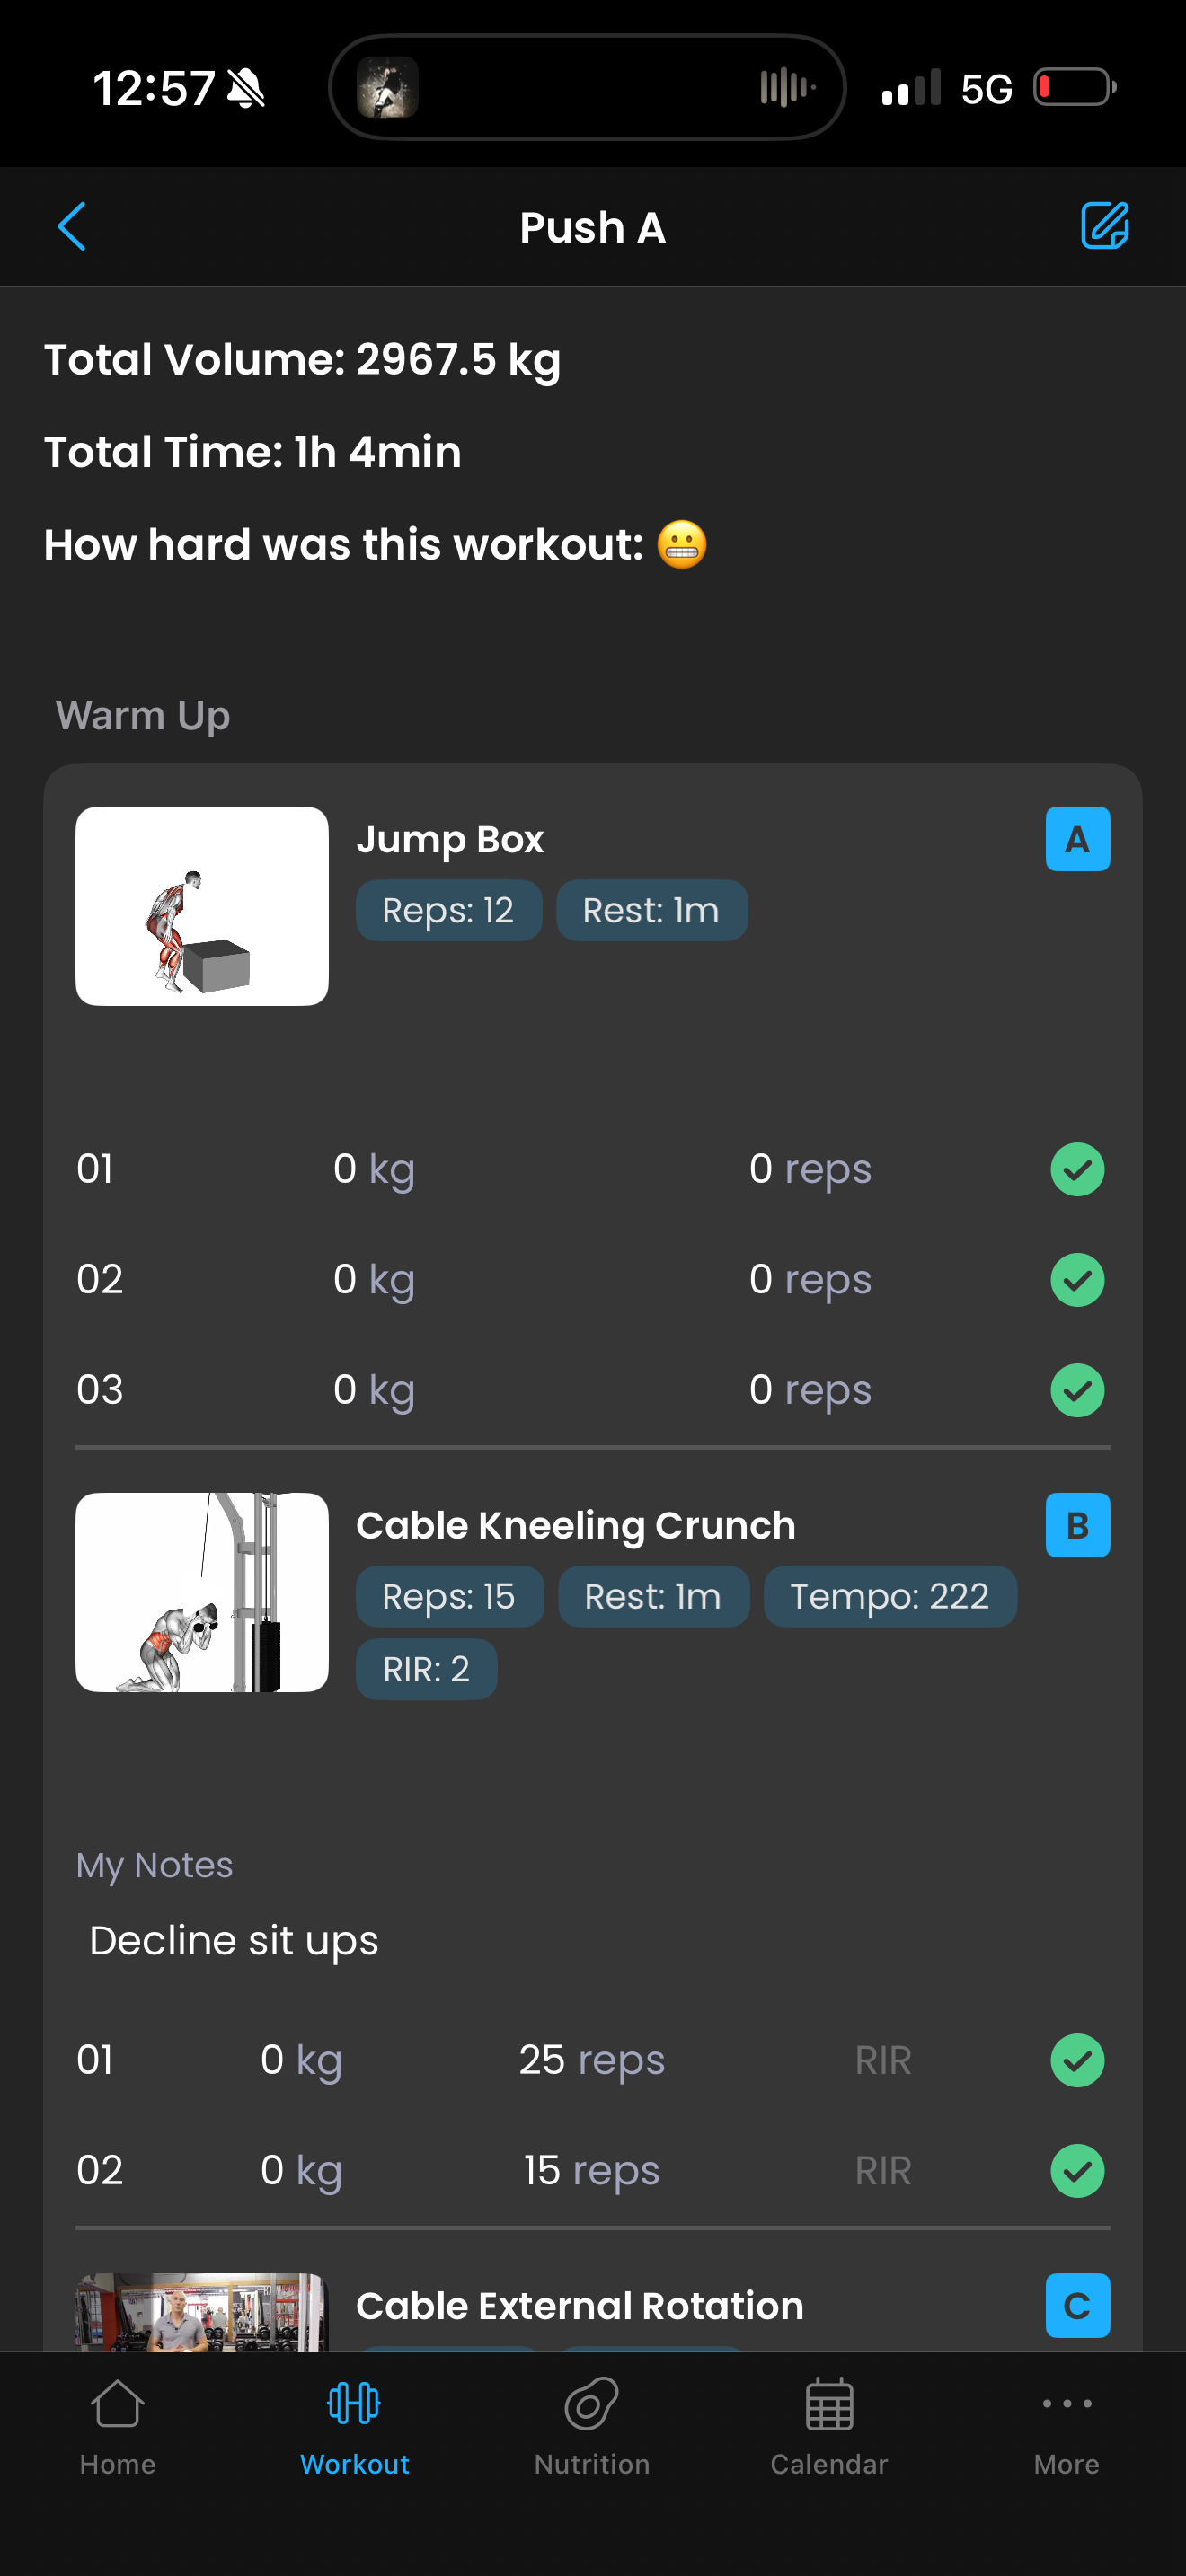The image size is (1186, 2576).
Task: Tap the Jump Box Reps: 12 tag
Action: click(x=448, y=911)
